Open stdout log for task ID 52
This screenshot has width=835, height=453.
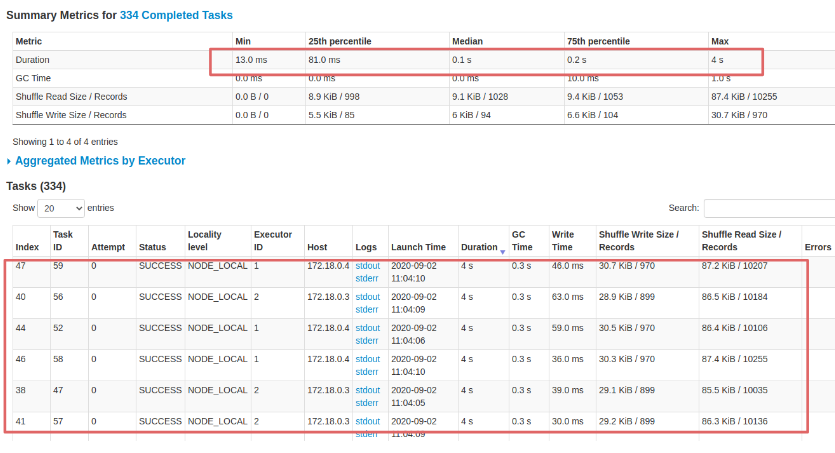click(x=367, y=328)
